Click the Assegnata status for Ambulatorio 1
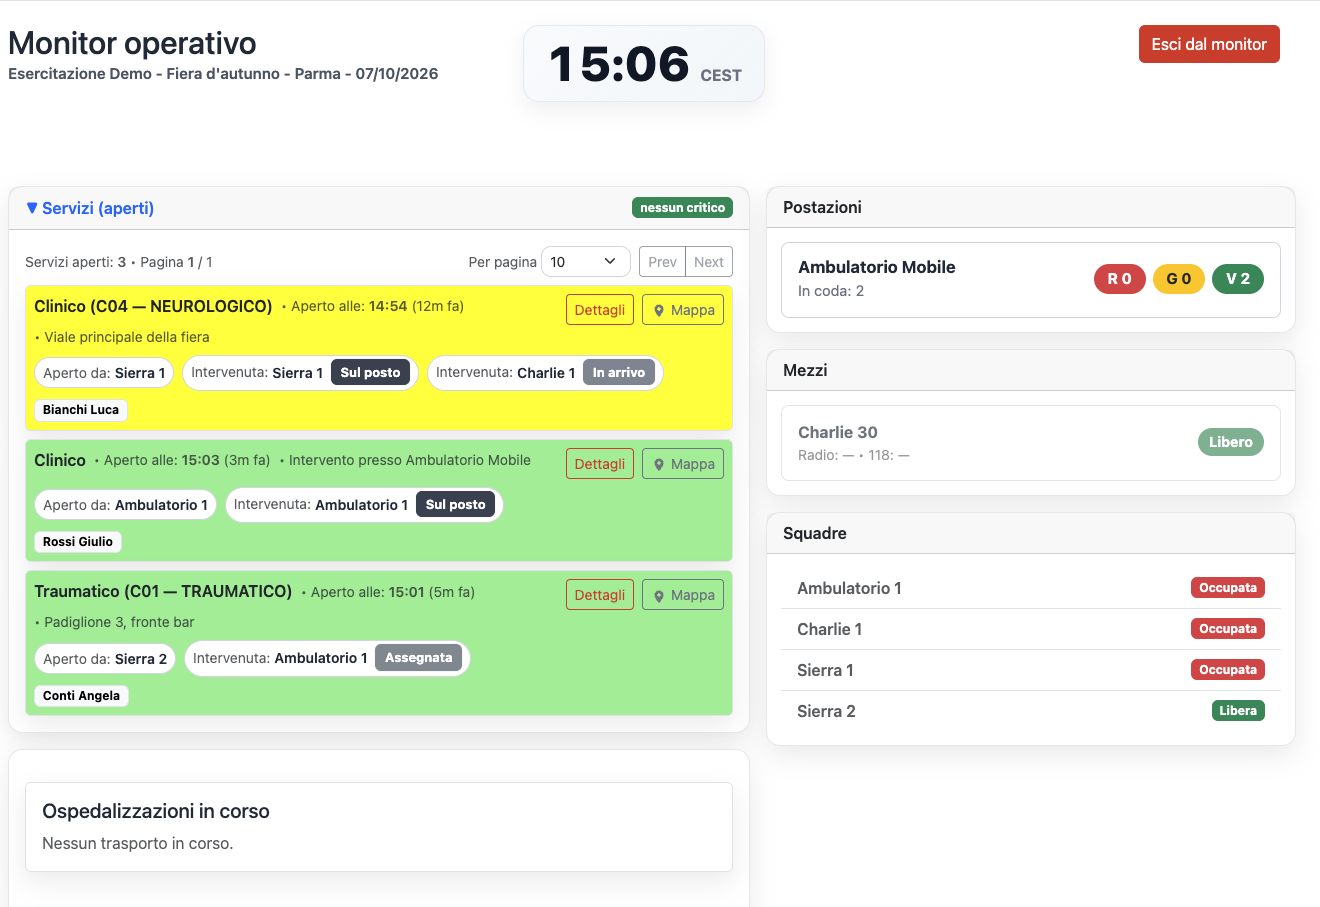The image size is (1320, 907). (x=419, y=658)
